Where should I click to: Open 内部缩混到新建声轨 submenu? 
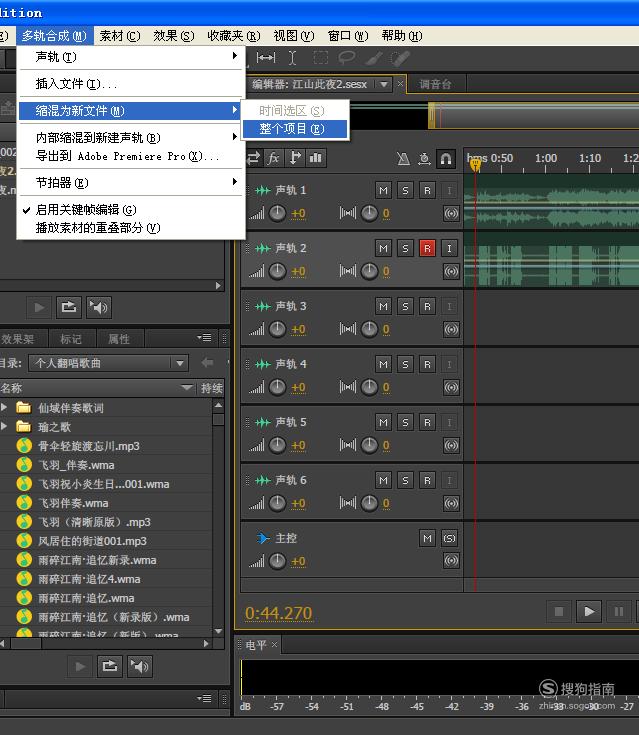click(x=131, y=138)
